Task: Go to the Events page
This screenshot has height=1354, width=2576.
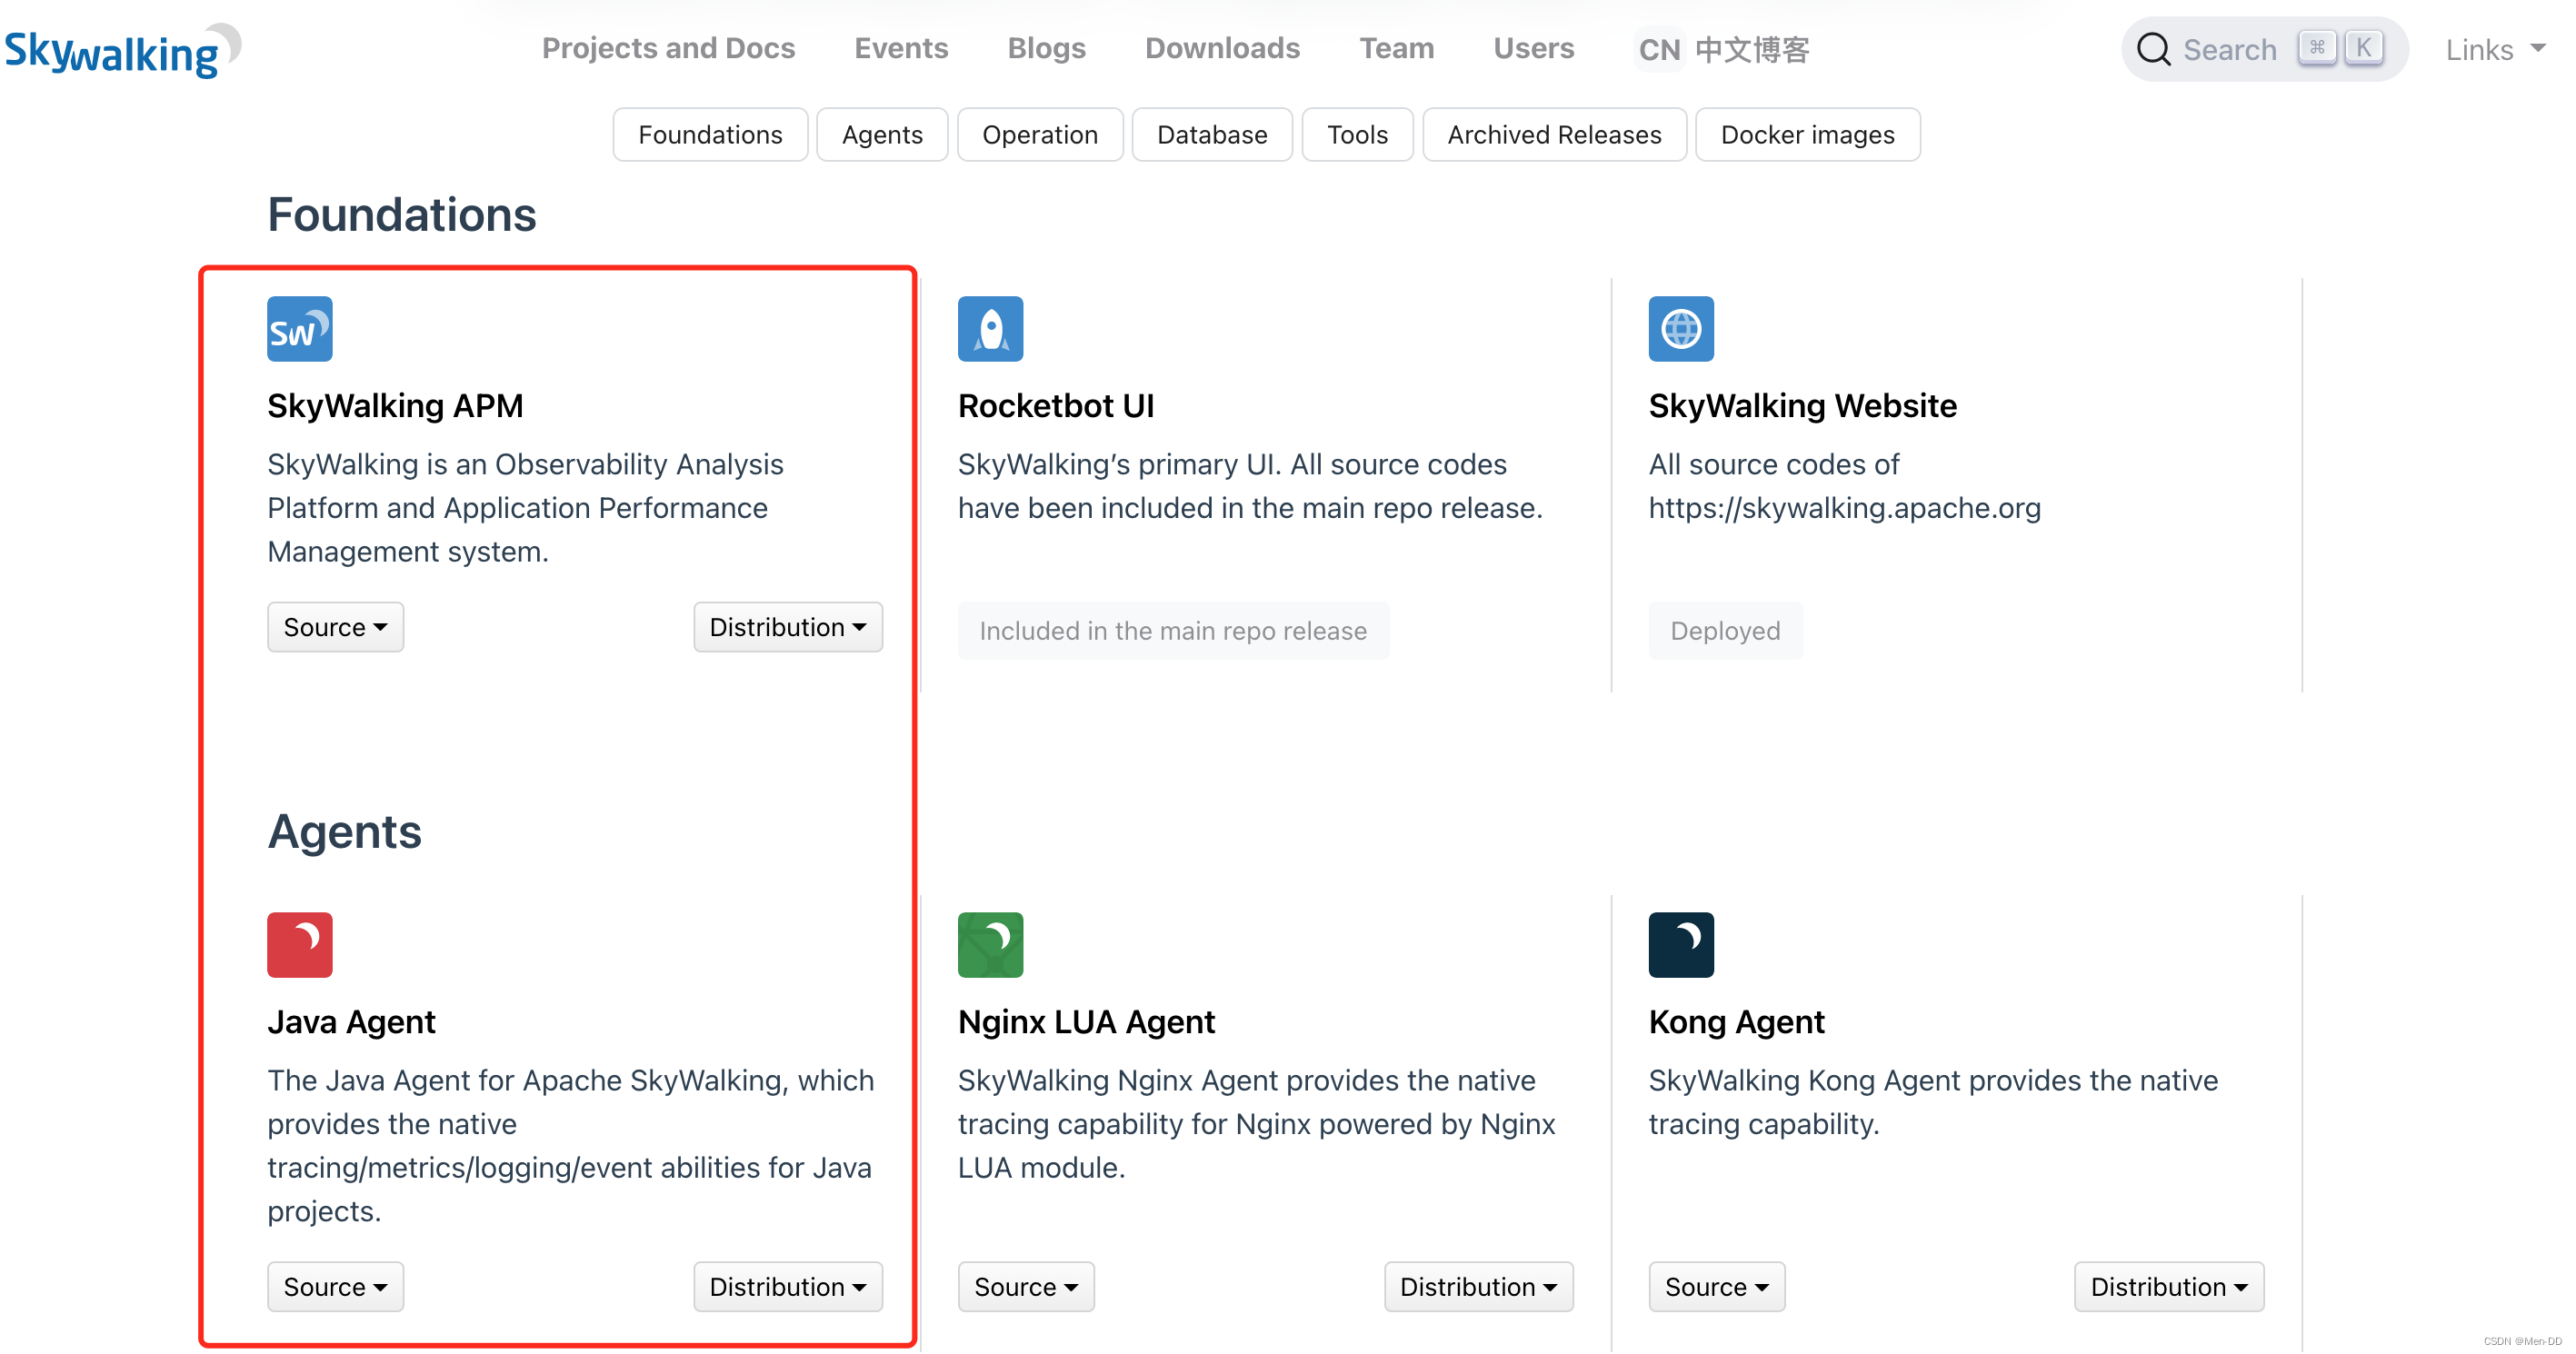Action: click(x=901, y=48)
